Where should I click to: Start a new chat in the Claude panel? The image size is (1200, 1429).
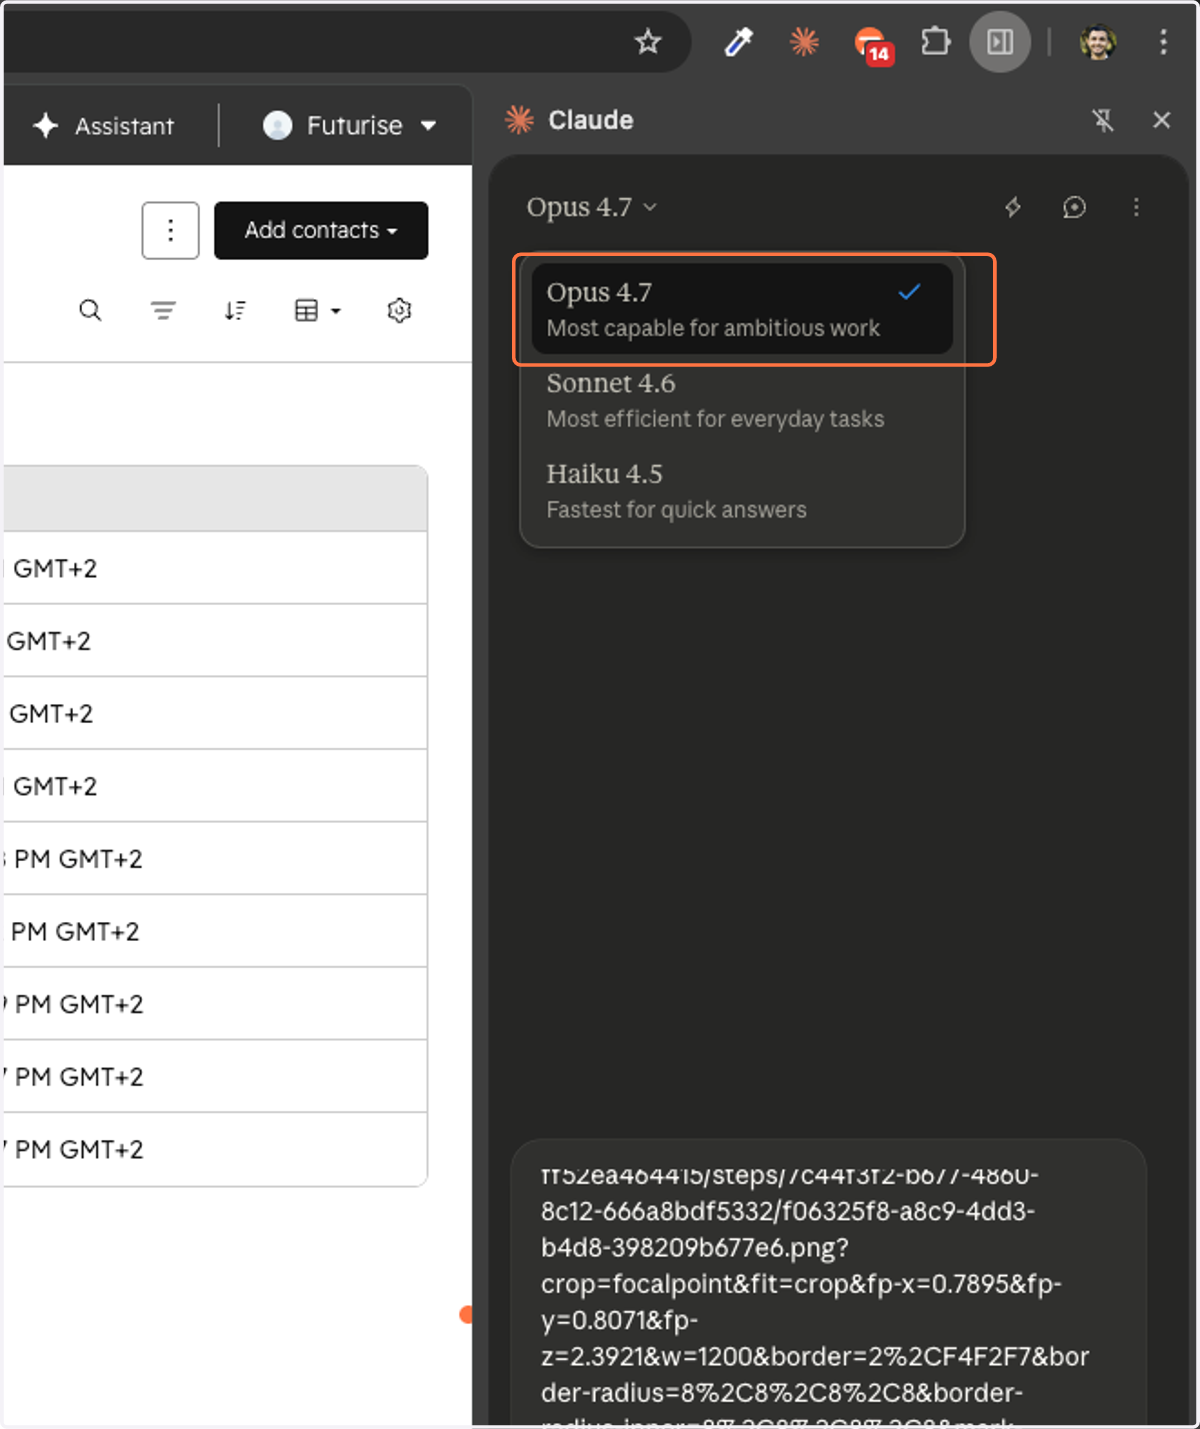pyautogui.click(x=1075, y=207)
